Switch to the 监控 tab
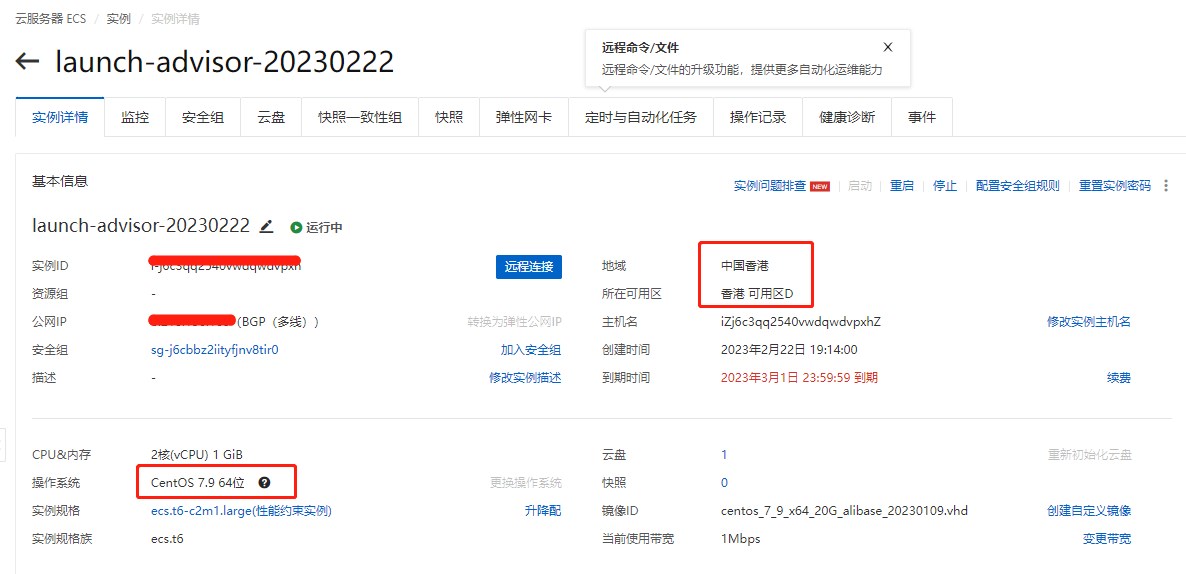Image resolution: width=1186 pixels, height=574 pixels. (x=135, y=117)
